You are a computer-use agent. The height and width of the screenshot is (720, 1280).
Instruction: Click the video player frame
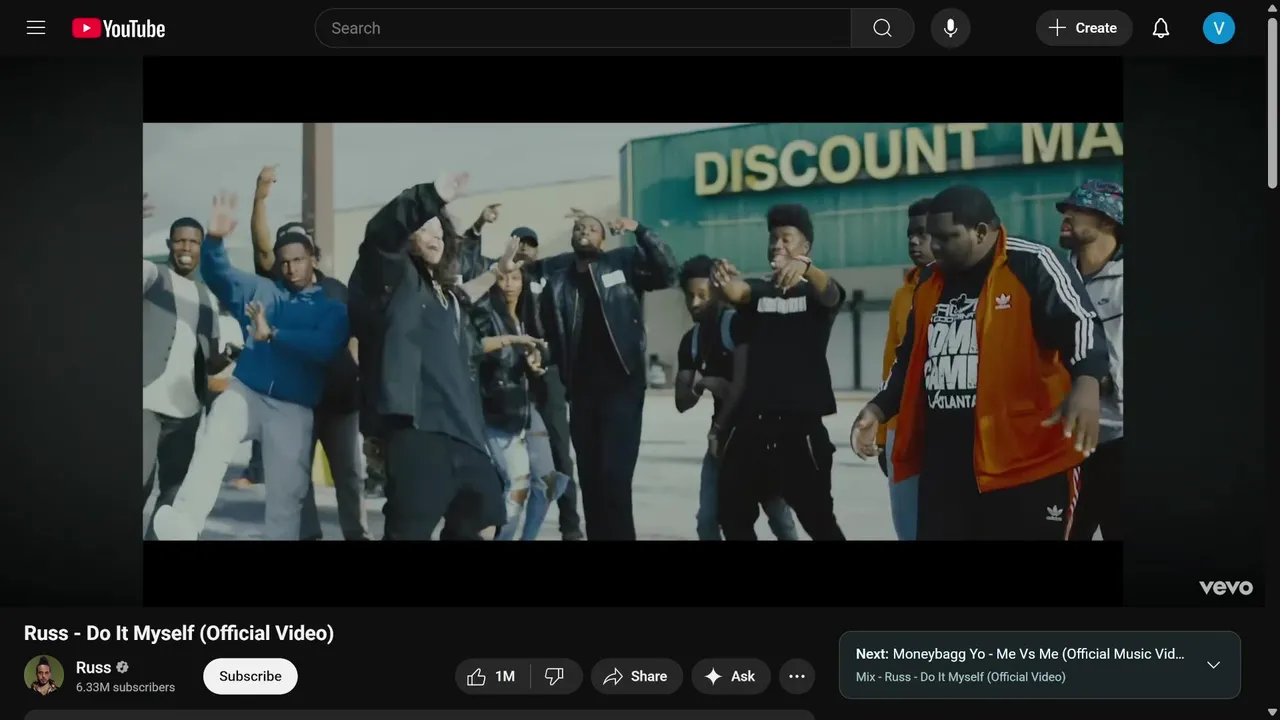coord(633,331)
